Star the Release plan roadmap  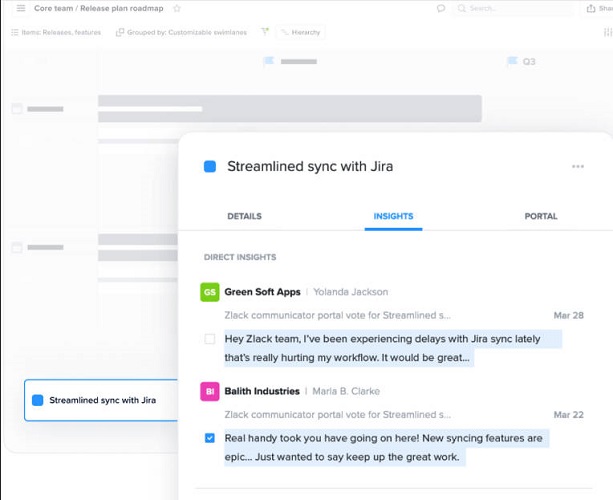tap(177, 8)
